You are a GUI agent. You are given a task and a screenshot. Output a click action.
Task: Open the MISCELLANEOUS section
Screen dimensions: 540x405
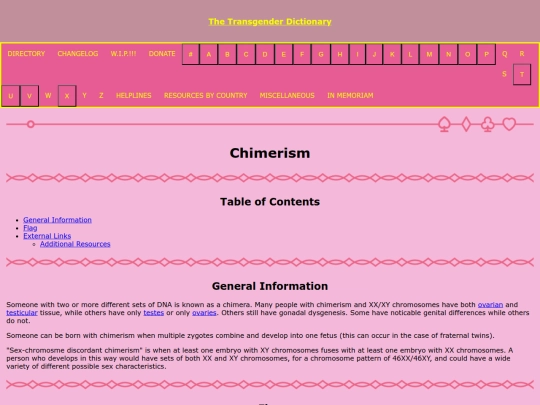(x=287, y=95)
